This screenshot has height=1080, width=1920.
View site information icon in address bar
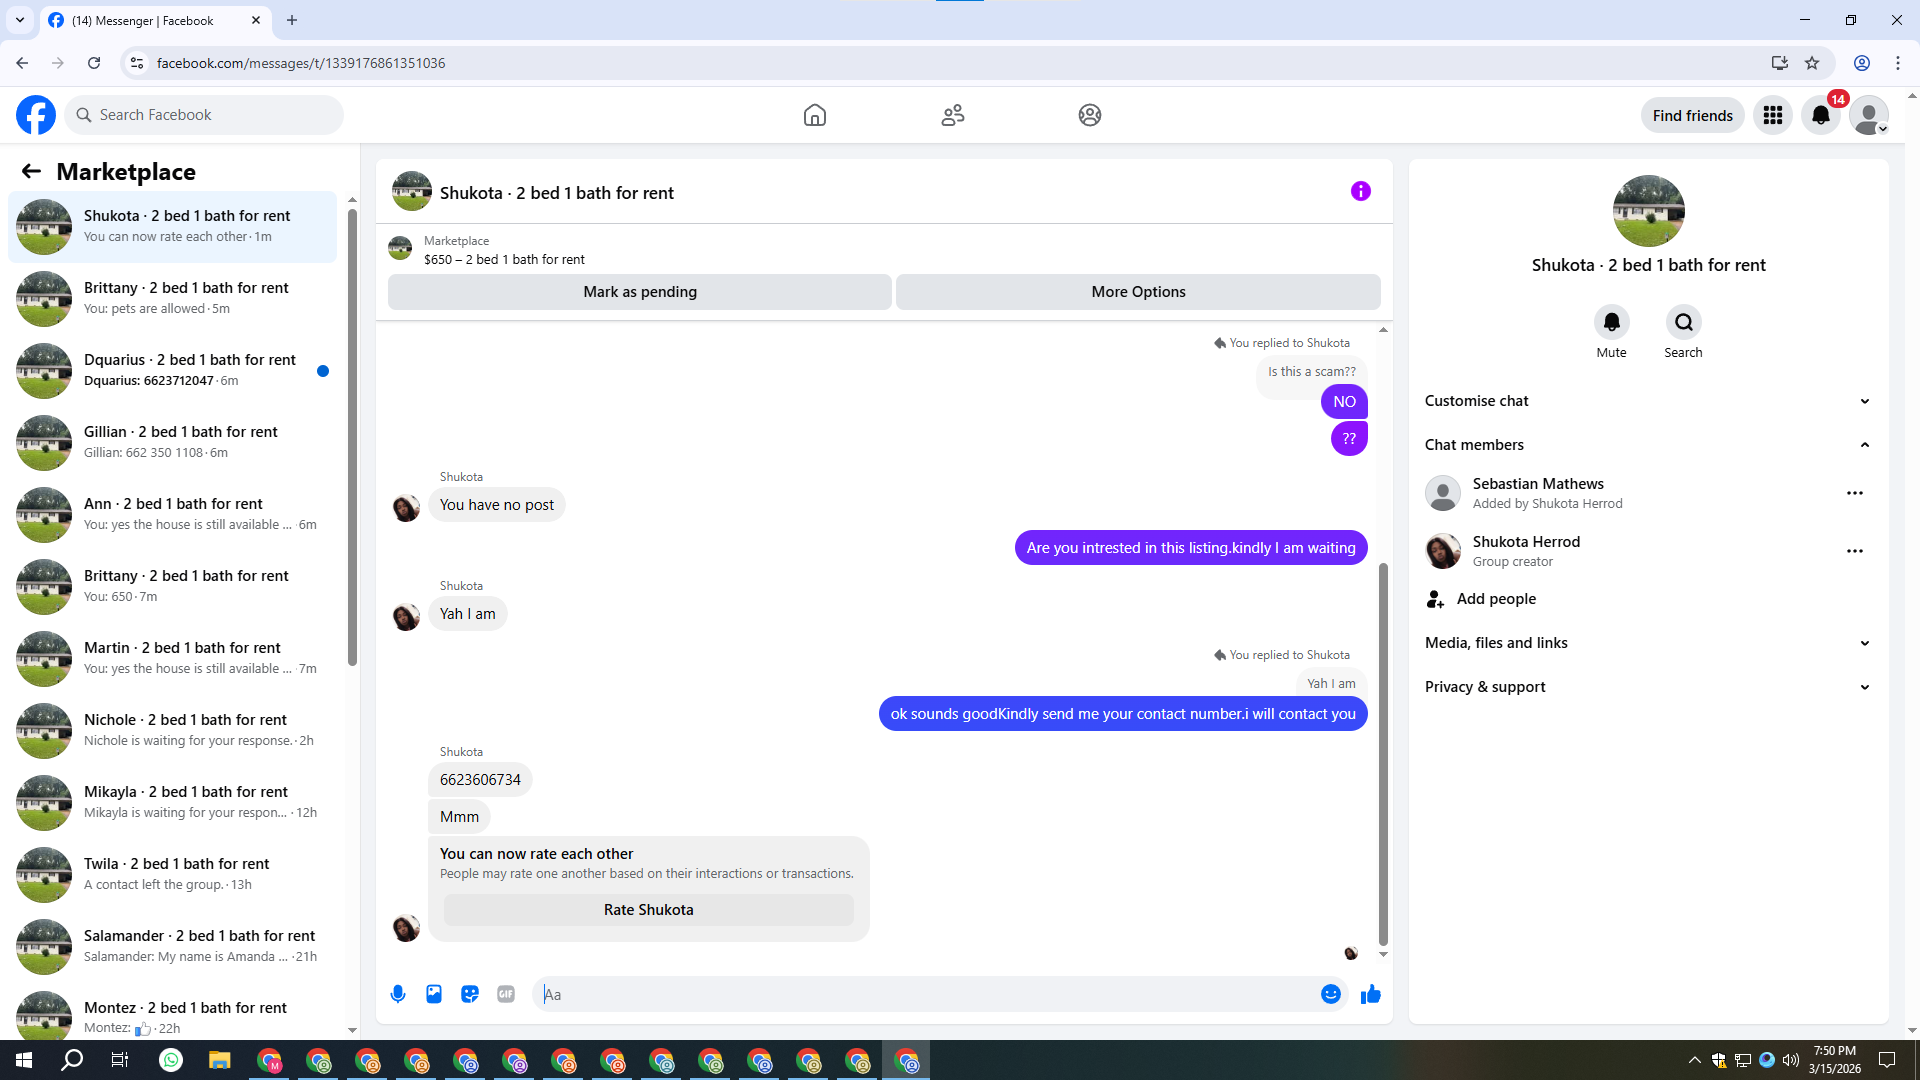137,63
